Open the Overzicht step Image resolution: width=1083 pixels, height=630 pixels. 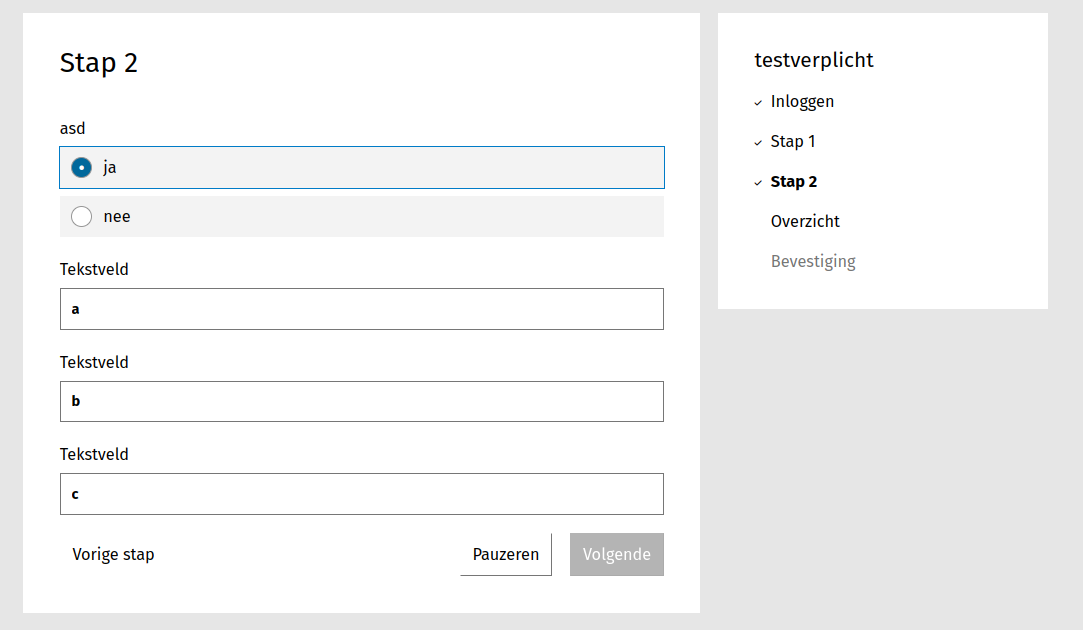(805, 221)
